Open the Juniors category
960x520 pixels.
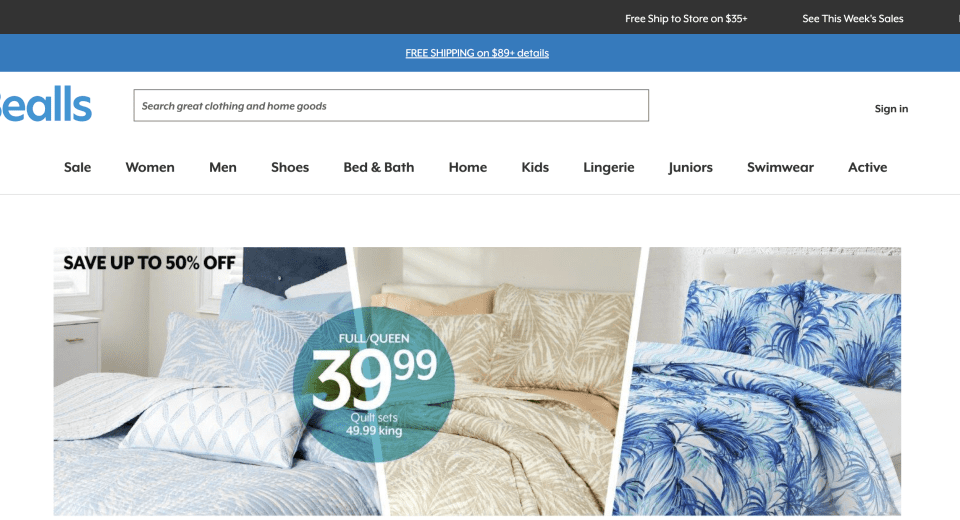click(x=691, y=167)
